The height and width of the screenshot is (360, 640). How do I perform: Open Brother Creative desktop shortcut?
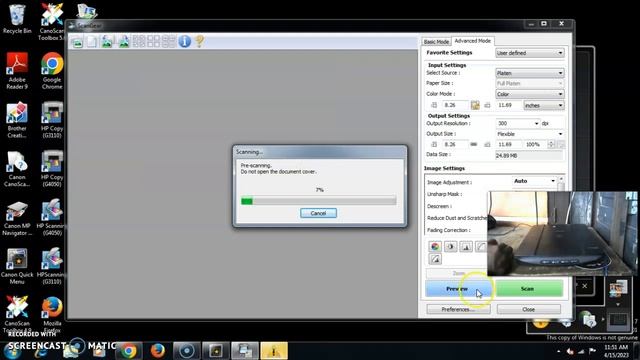pos(17,120)
